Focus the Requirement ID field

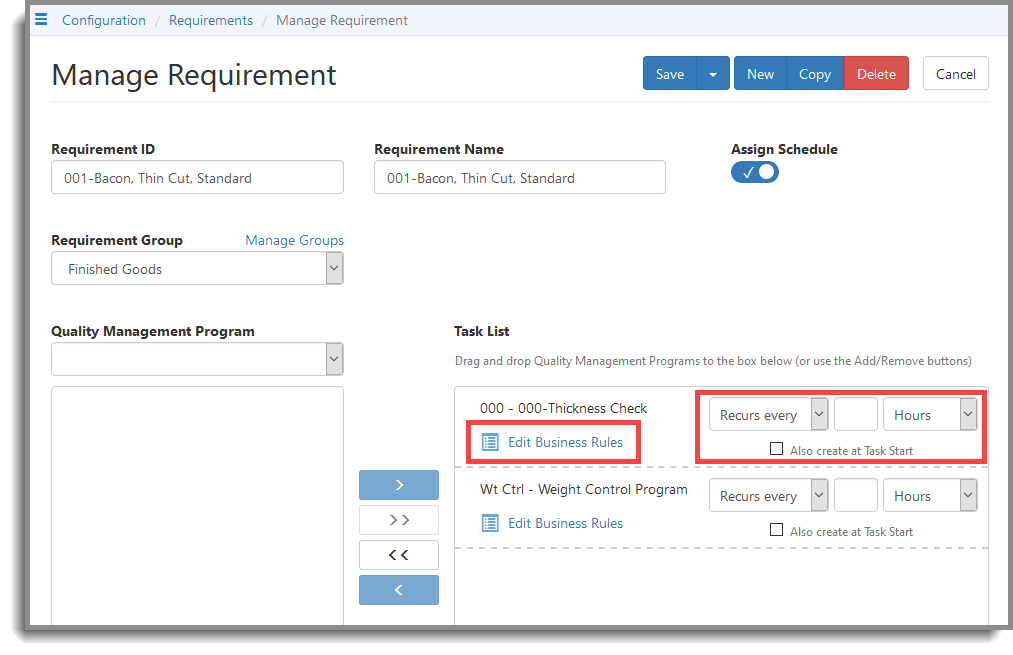point(197,178)
